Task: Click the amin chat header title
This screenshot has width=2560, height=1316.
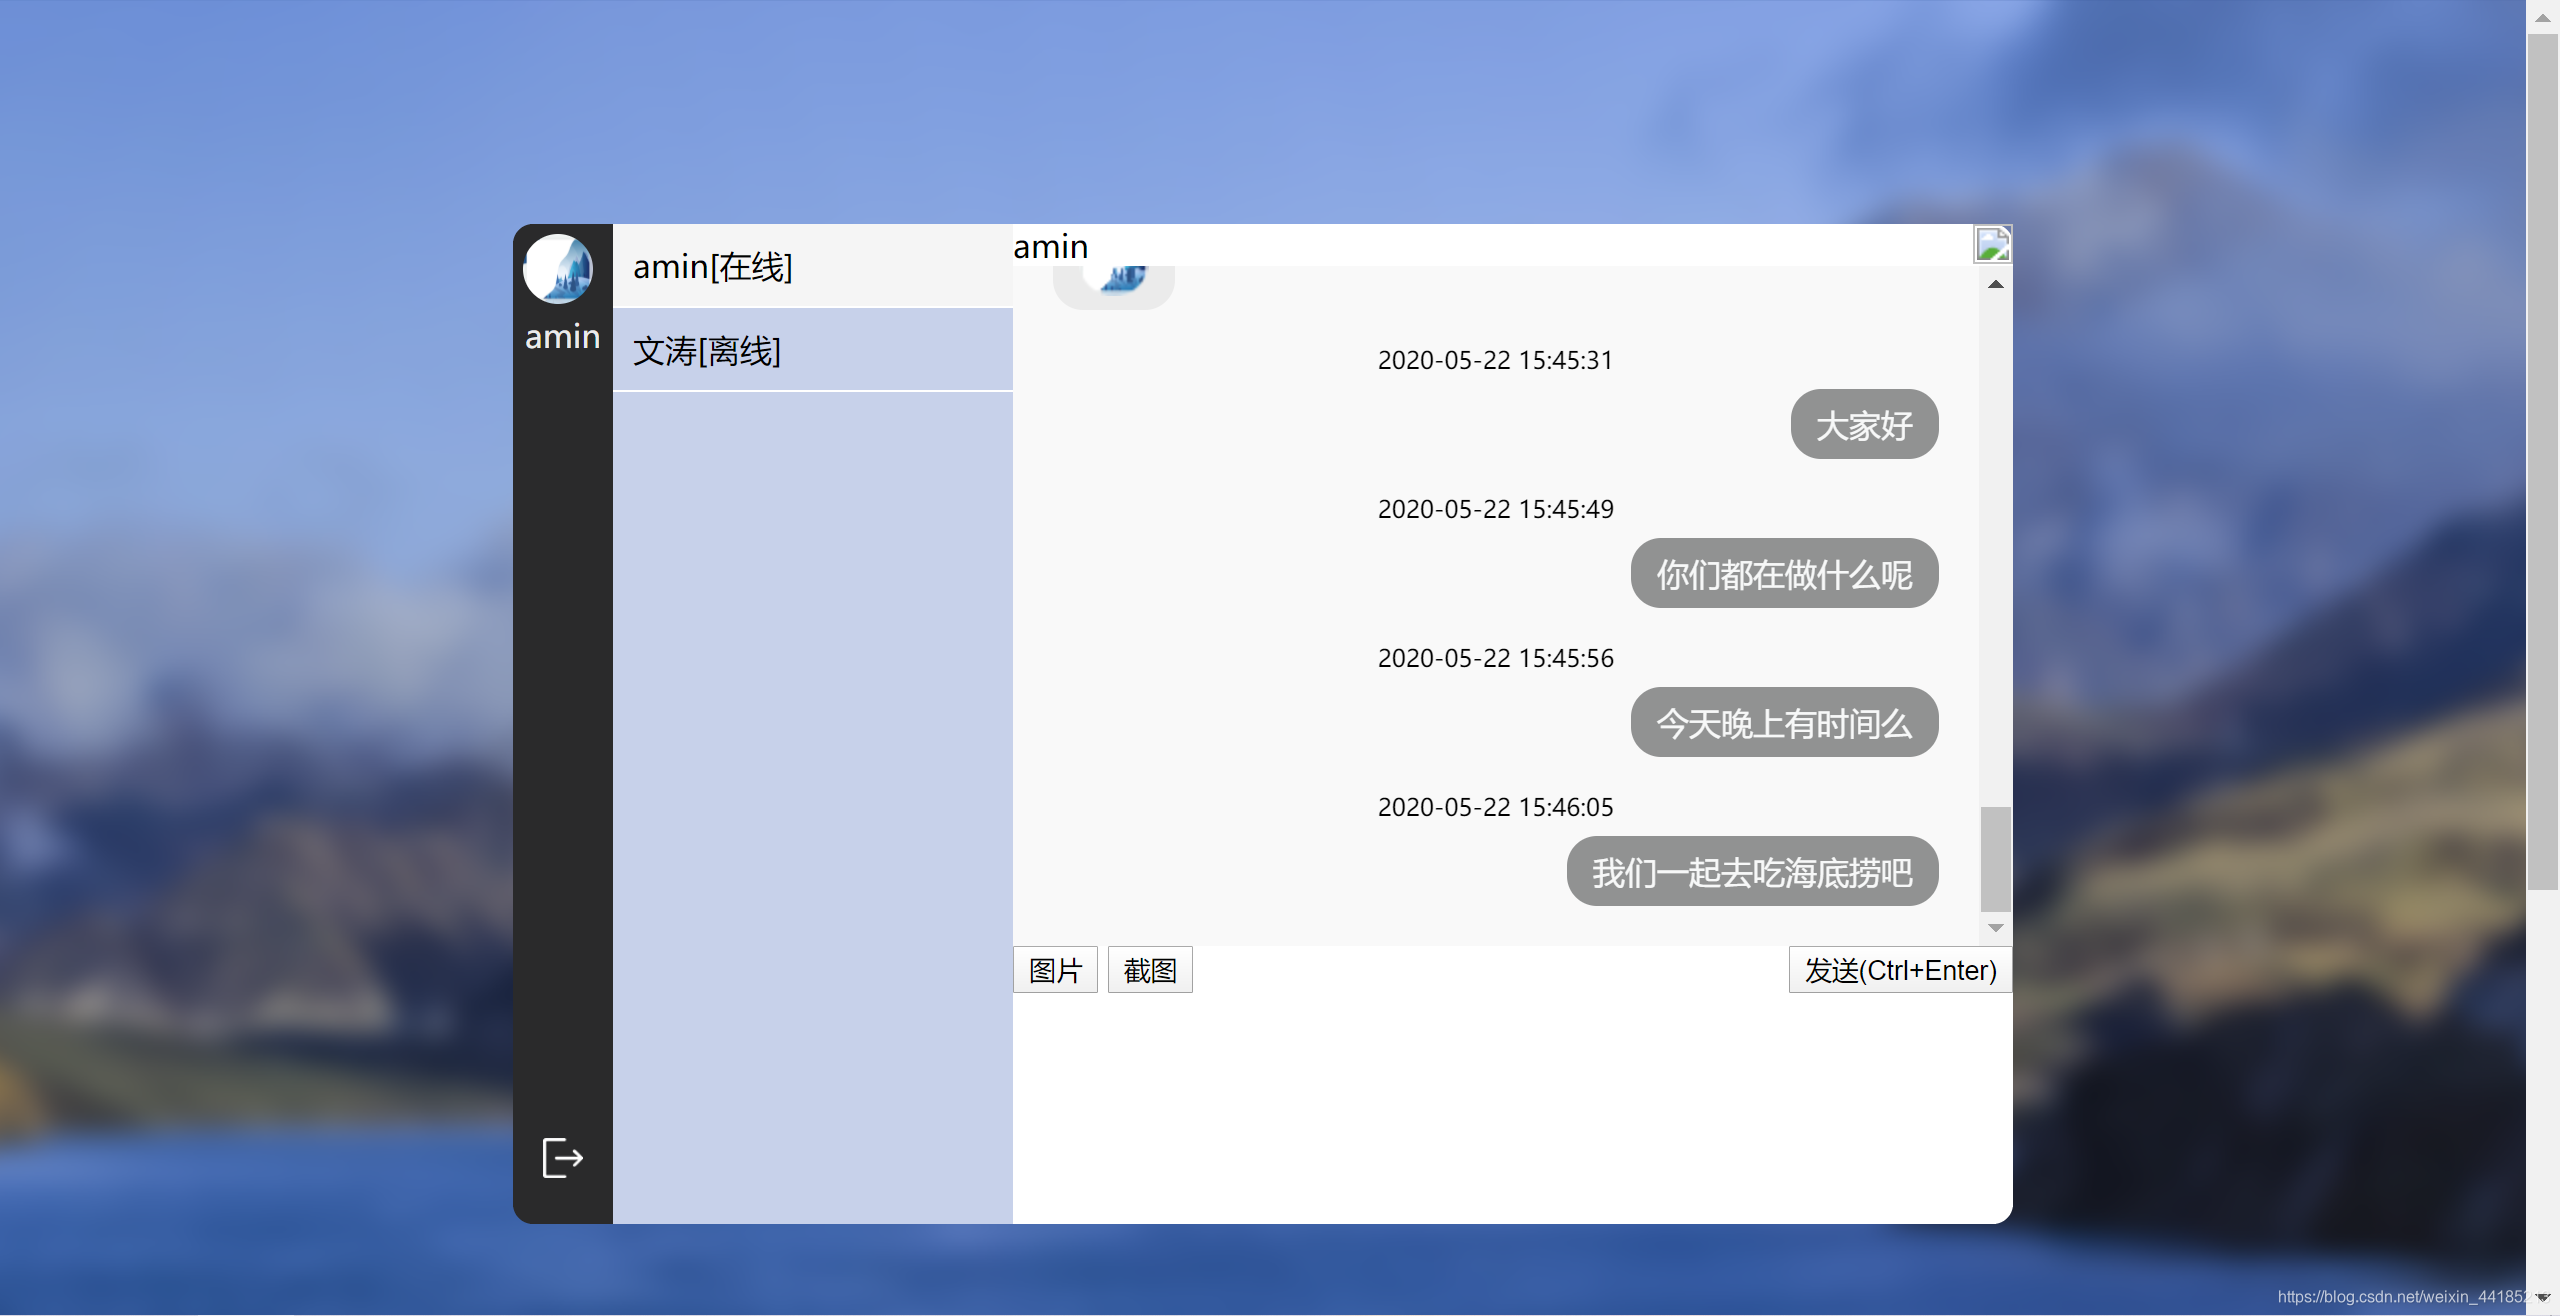Action: pyautogui.click(x=1050, y=246)
